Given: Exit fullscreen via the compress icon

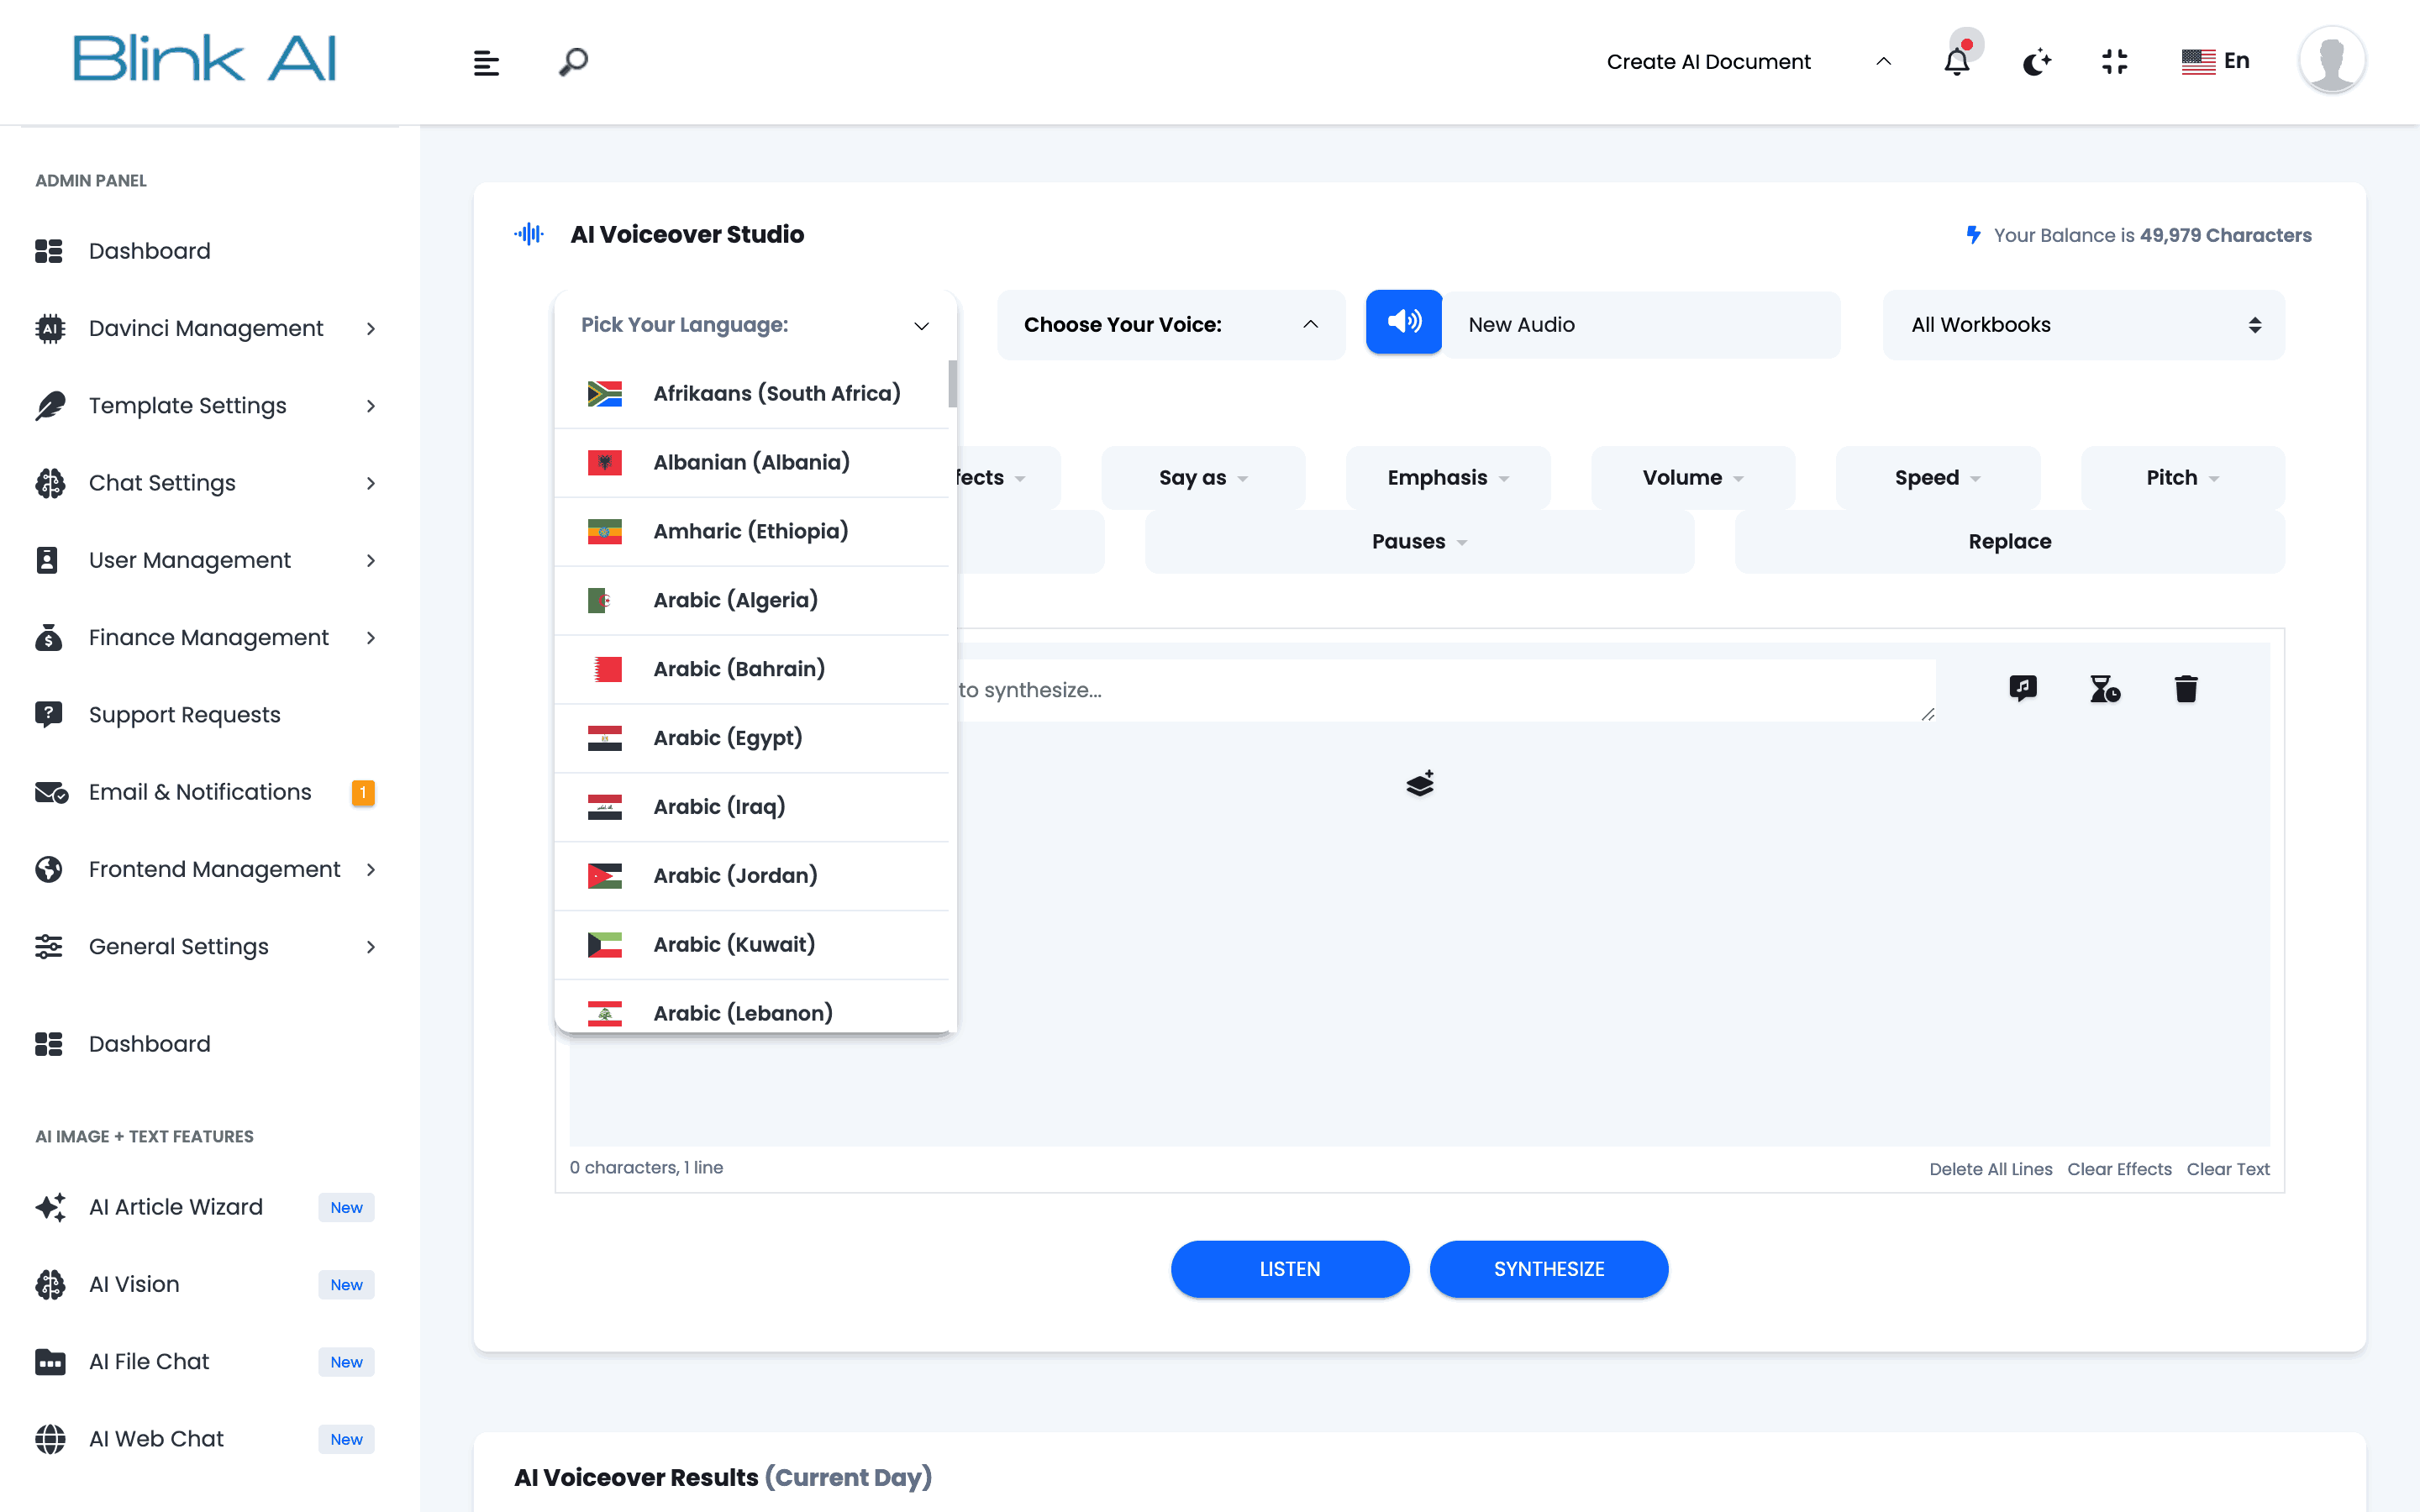Looking at the screenshot, I should pos(2114,62).
